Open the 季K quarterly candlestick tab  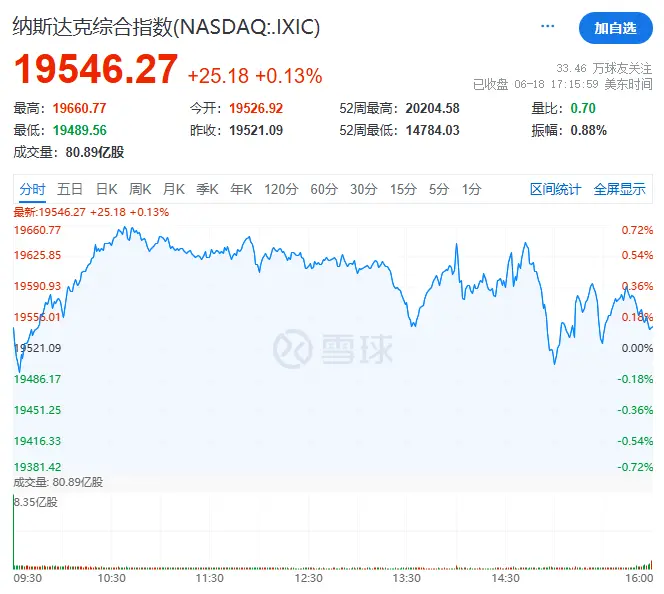point(208,189)
